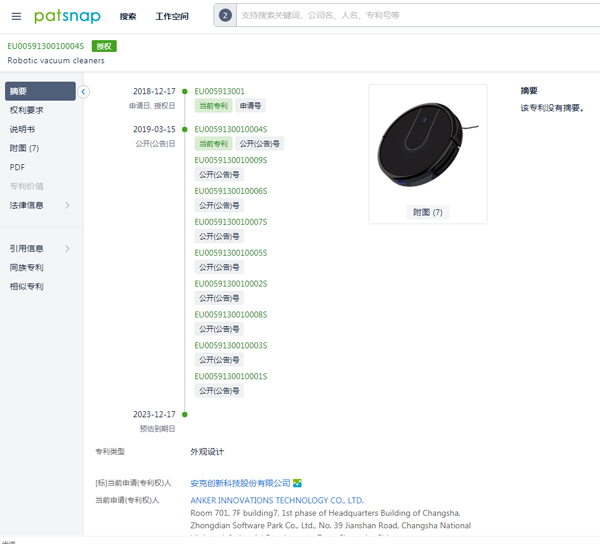Open the PDF sidebar item
600x544 pixels.
coord(17,167)
